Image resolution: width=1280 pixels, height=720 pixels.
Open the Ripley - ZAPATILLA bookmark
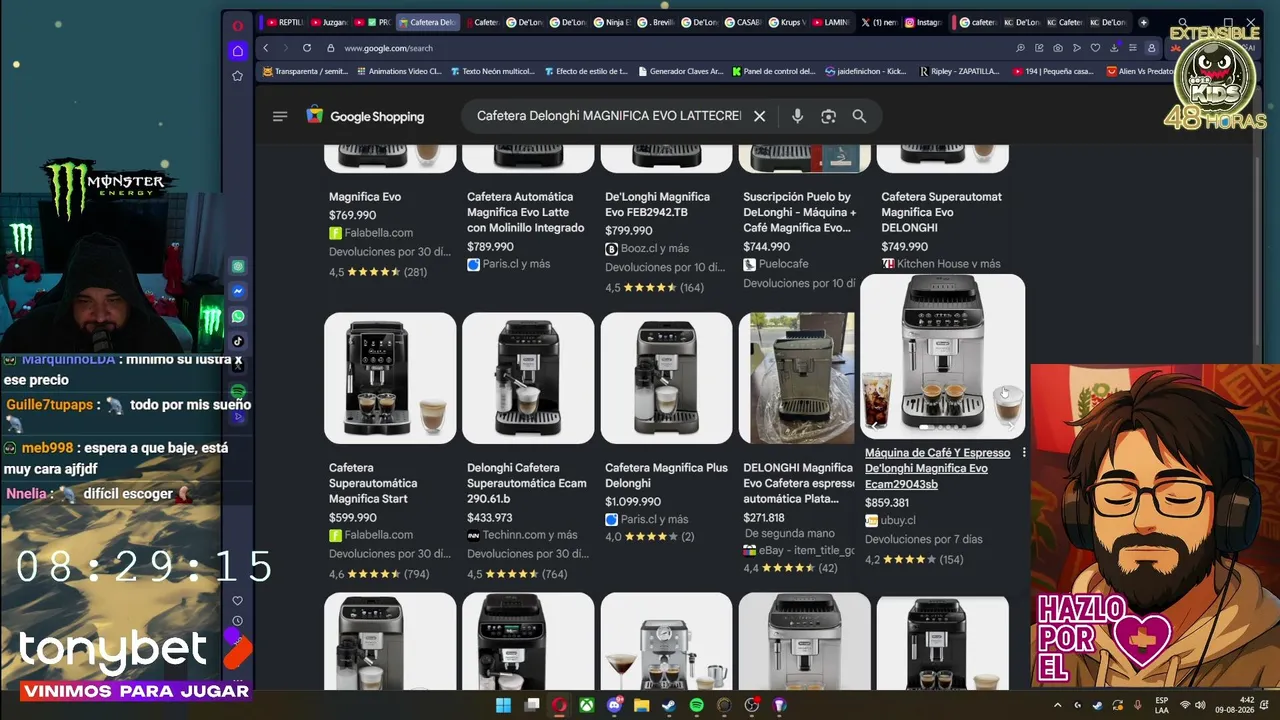pyautogui.click(x=959, y=71)
